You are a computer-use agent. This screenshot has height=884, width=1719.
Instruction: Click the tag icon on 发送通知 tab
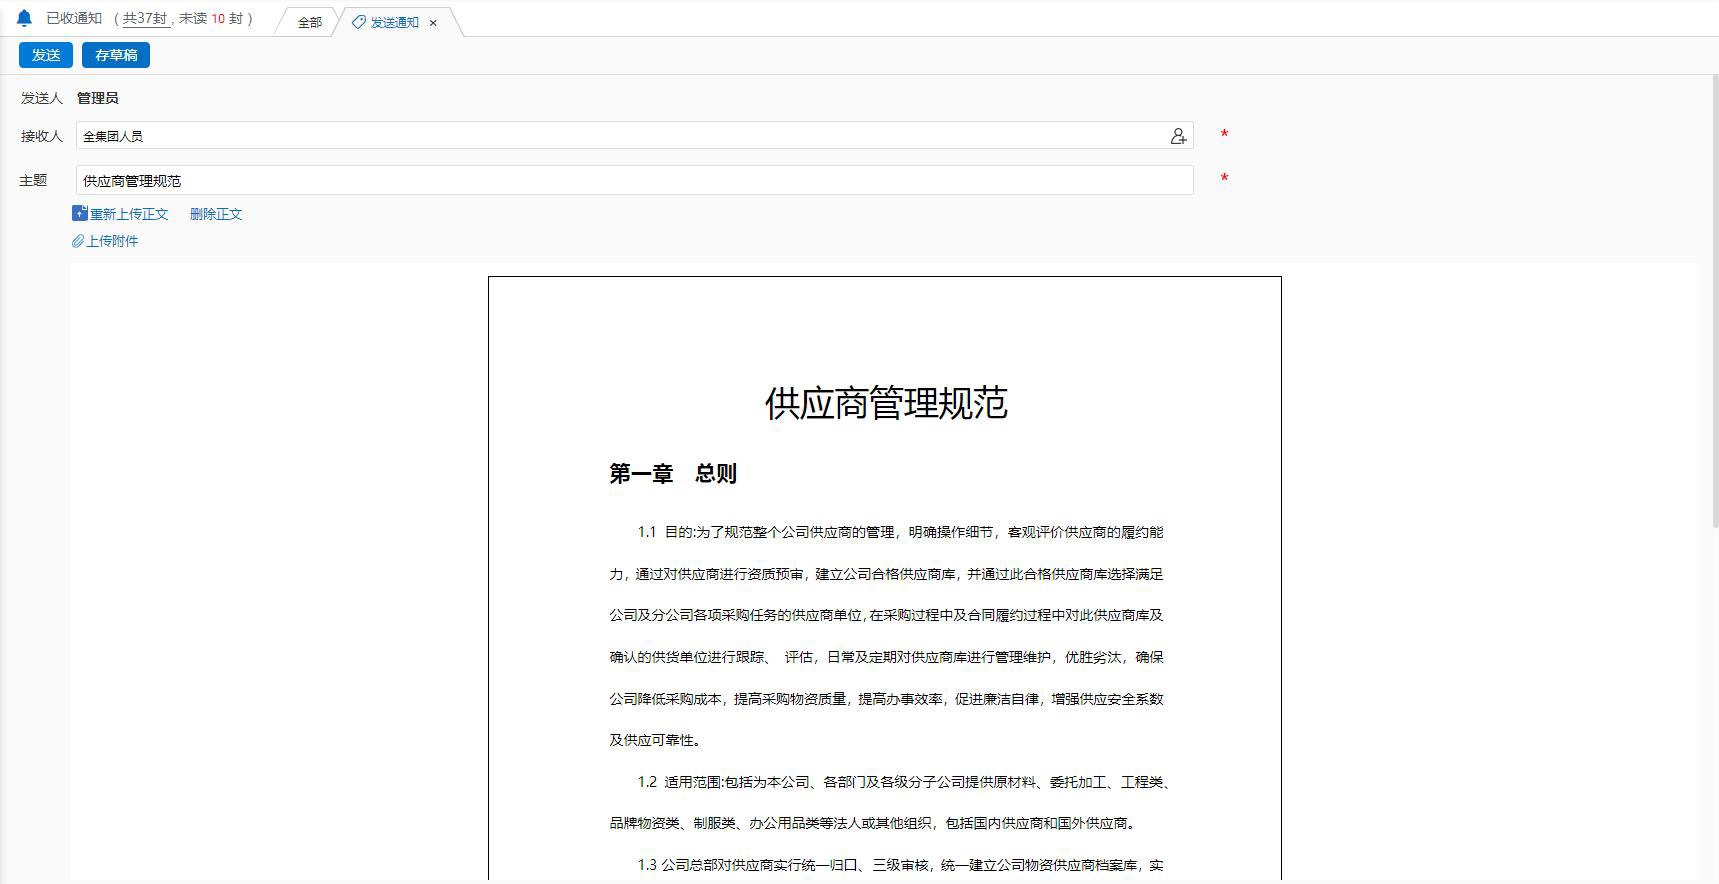(x=358, y=22)
